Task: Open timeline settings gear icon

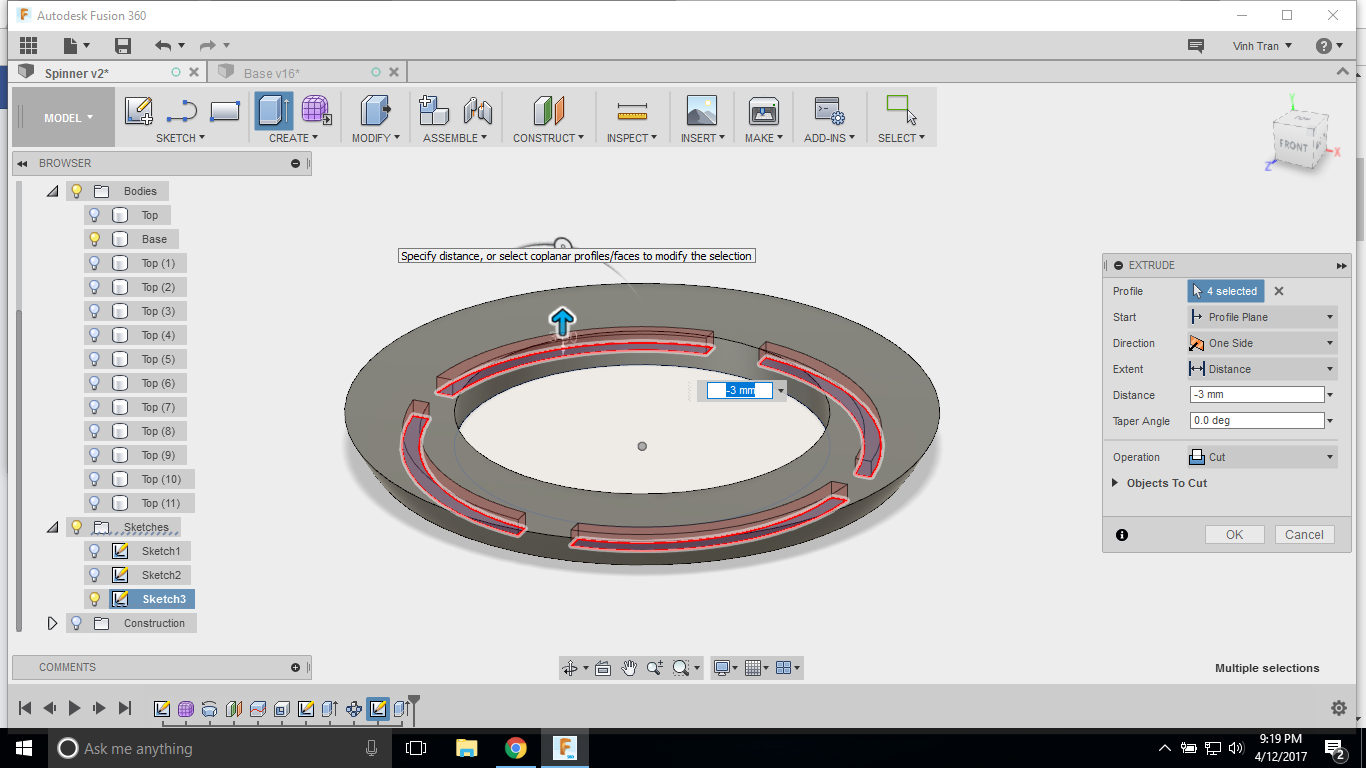Action: pyautogui.click(x=1339, y=708)
